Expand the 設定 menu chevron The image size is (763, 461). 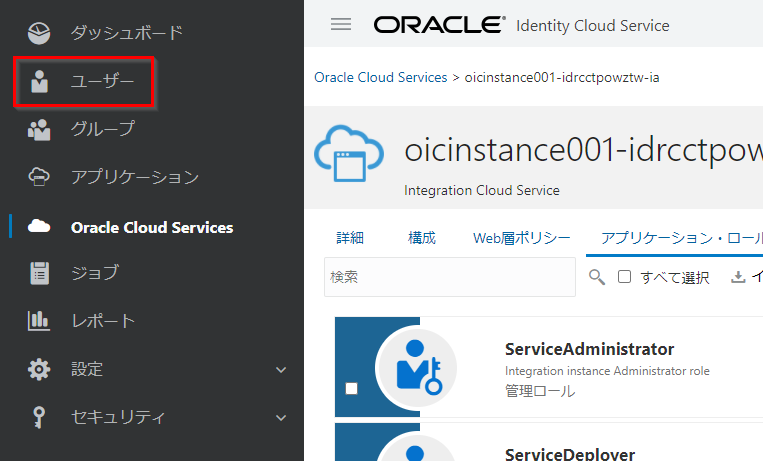[x=281, y=370]
